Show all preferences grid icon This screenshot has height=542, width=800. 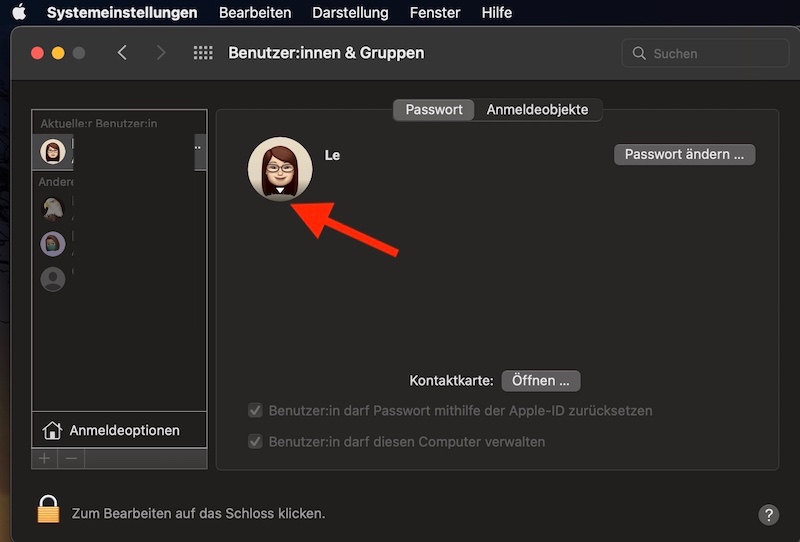[203, 53]
